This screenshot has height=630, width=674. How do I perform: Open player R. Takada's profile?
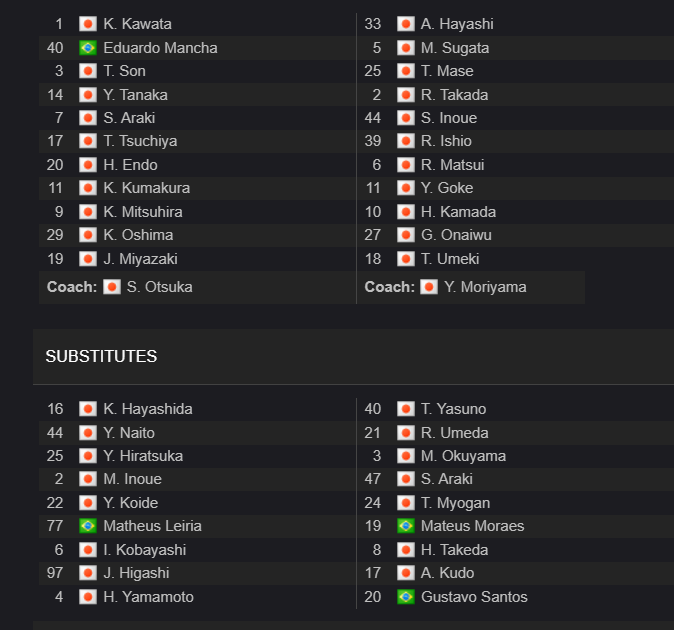tap(454, 95)
